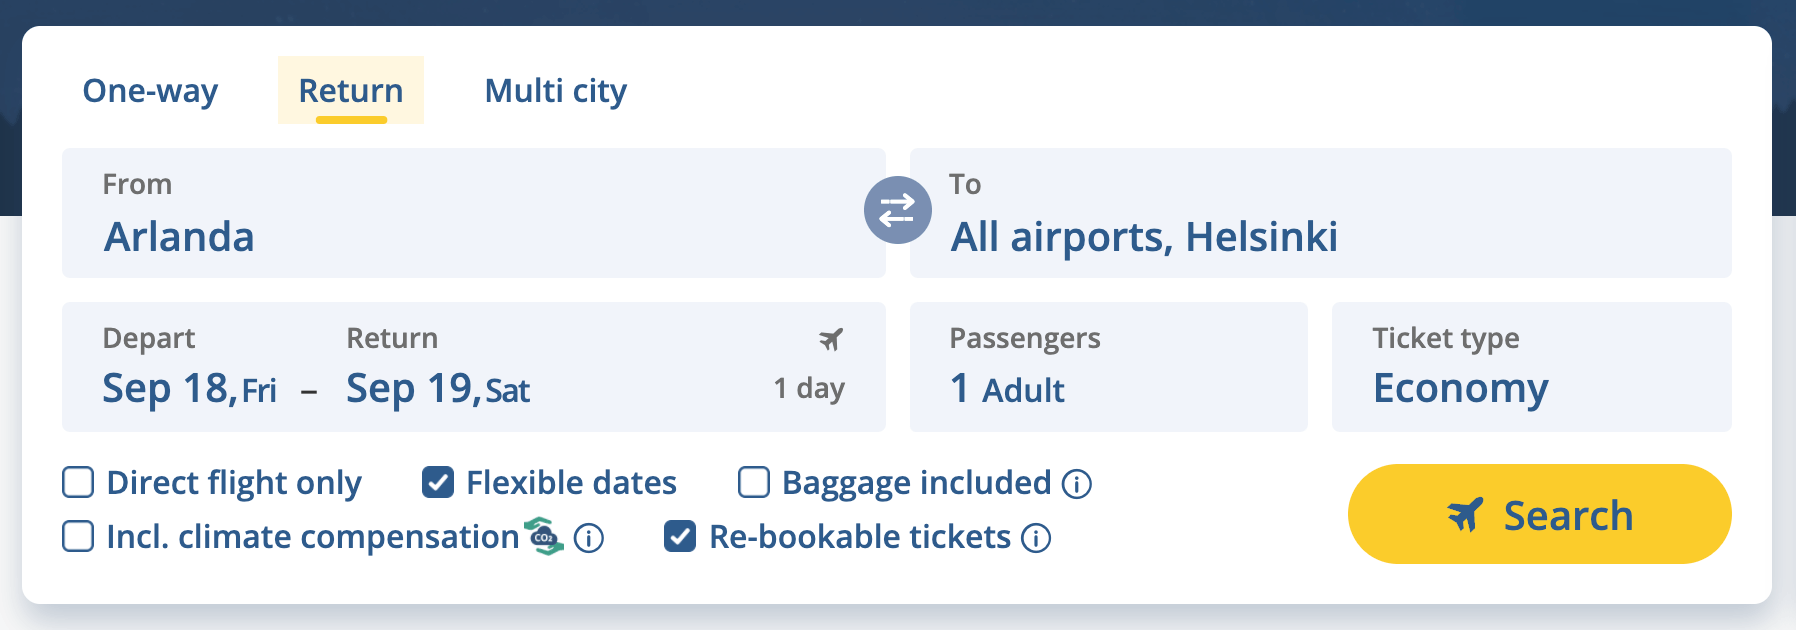1796x630 pixels.
Task: Swap origin and destination airports
Action: (897, 210)
